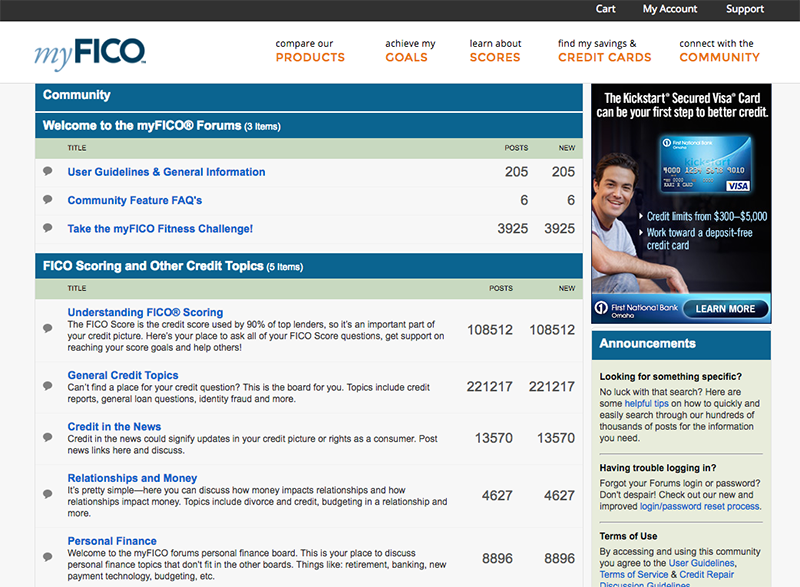Image resolution: width=800 pixels, height=587 pixels.
Task: Open Credit in the News board
Action: [x=114, y=427]
